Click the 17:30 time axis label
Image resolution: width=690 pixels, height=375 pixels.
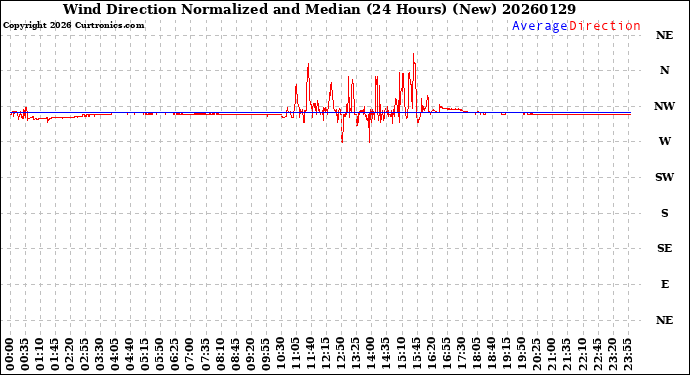461,355
